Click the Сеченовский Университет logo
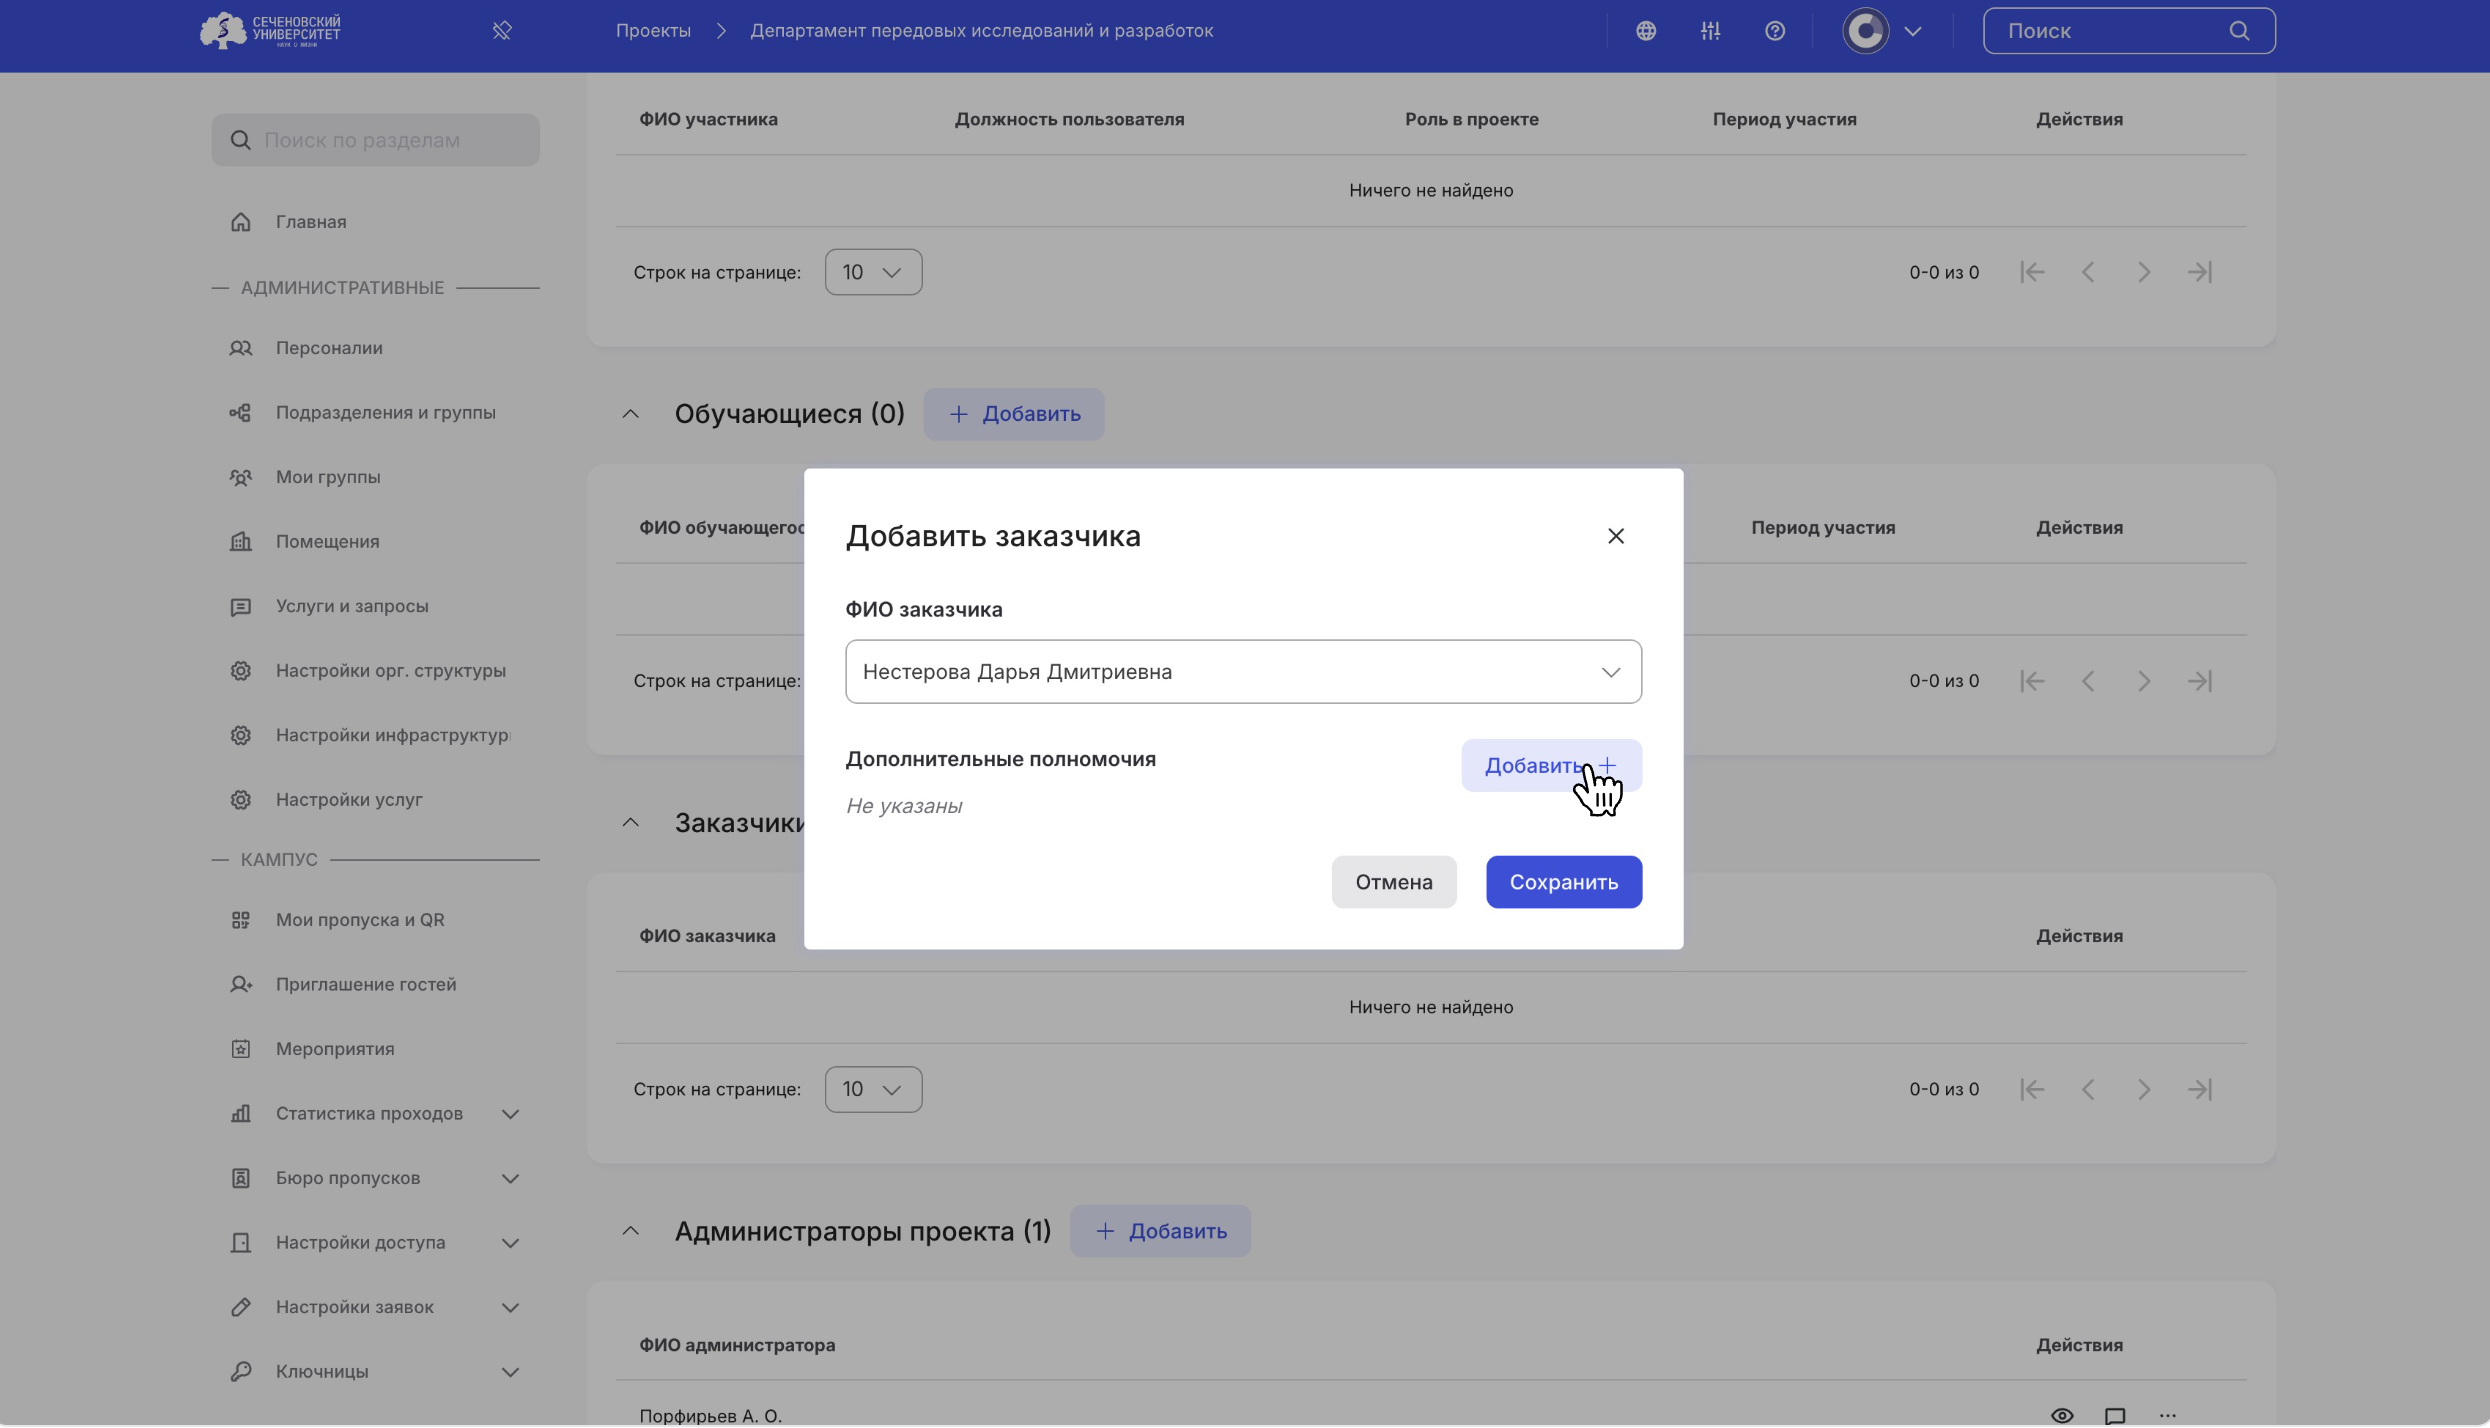Screen dimensions: 2490x1428 tap(270, 31)
